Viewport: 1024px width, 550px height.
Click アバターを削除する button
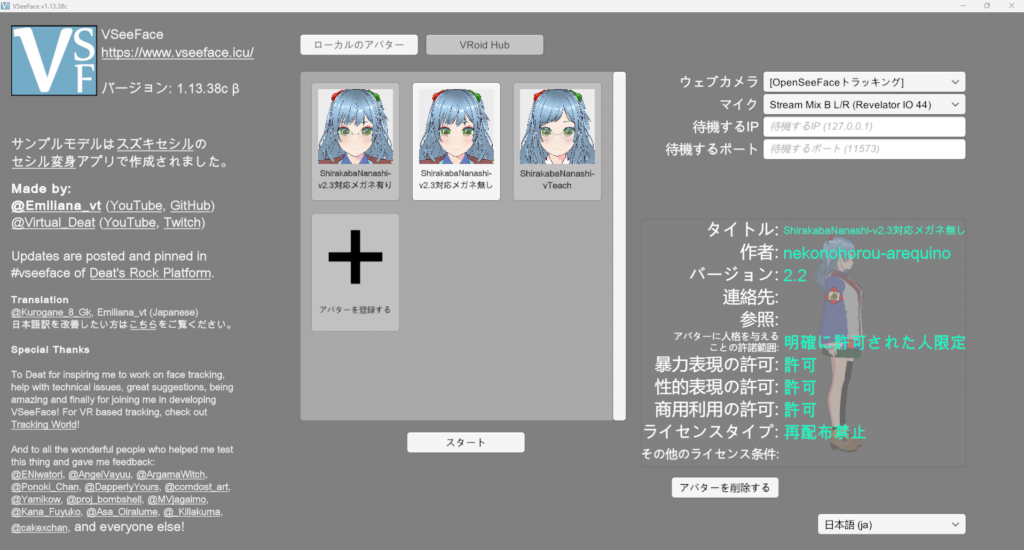tap(725, 488)
